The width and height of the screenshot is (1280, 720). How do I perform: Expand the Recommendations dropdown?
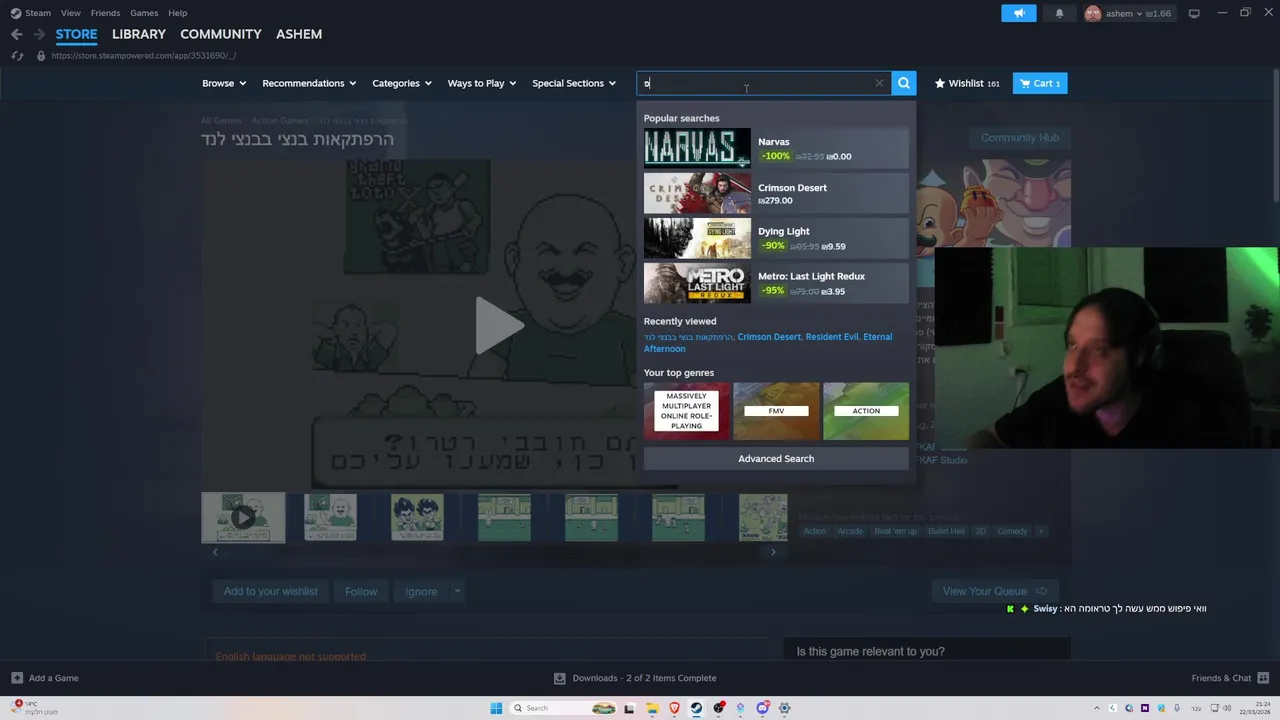(309, 83)
